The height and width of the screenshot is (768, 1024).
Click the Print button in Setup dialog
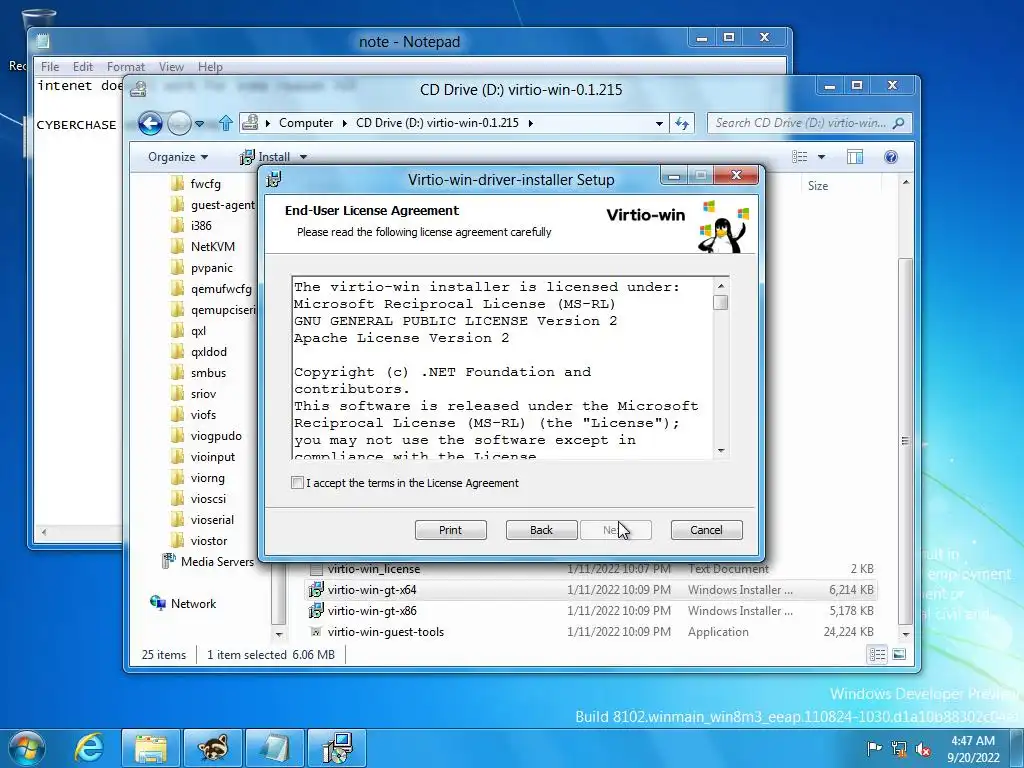(451, 530)
